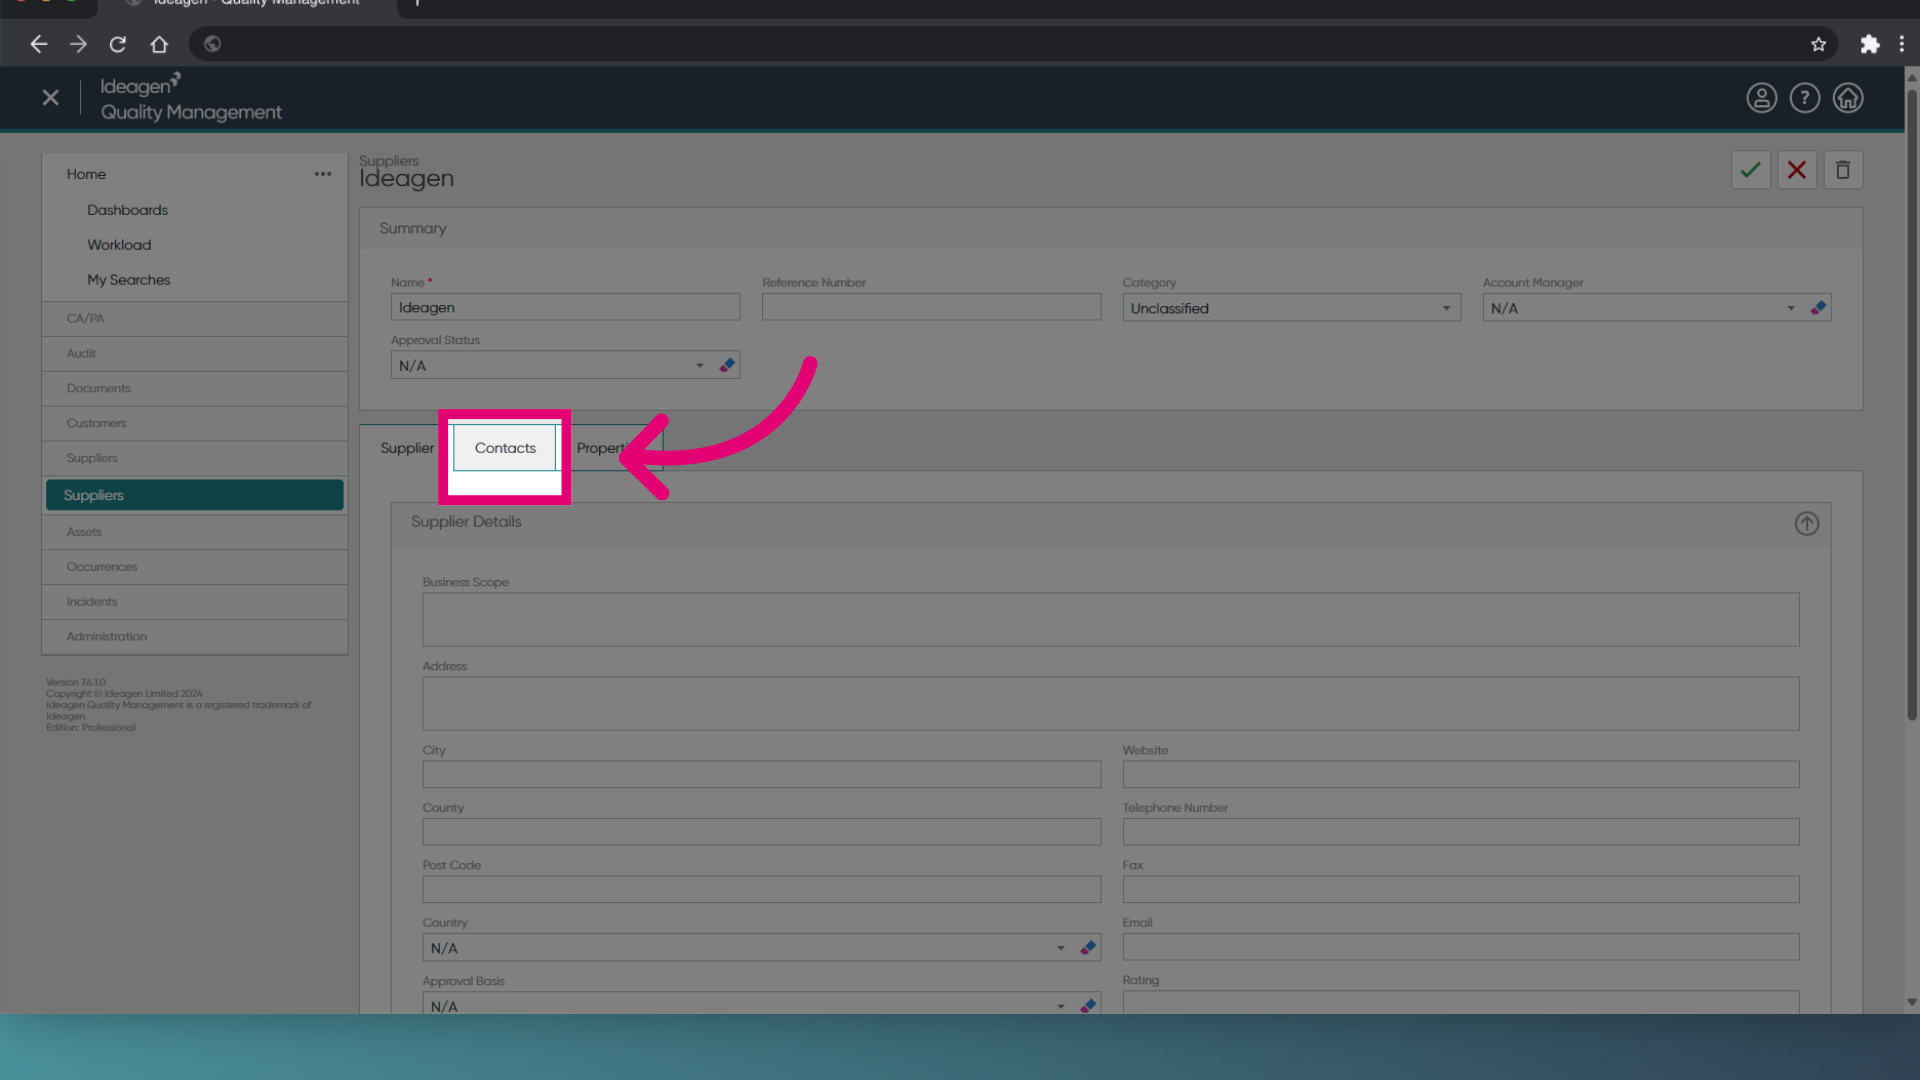Viewport: 1920px width, 1080px height.
Task: Bookmark this page with star icon
Action: (1818, 44)
